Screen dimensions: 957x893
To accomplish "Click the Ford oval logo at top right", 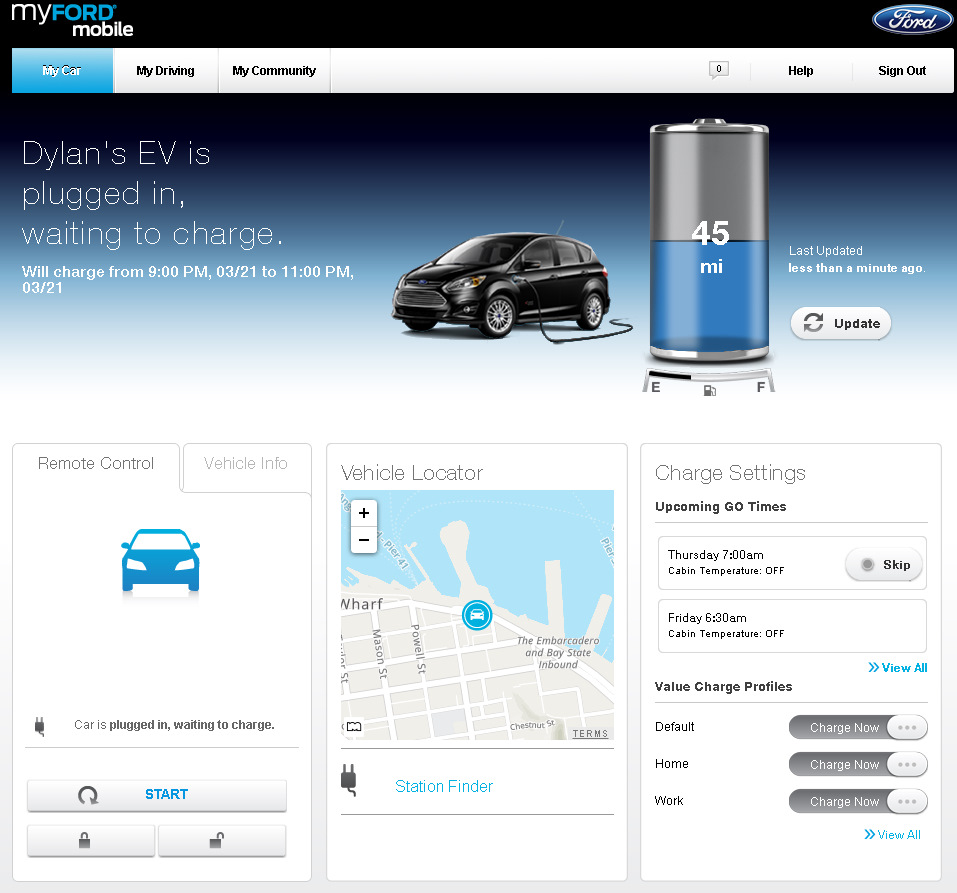I will coord(911,20).
